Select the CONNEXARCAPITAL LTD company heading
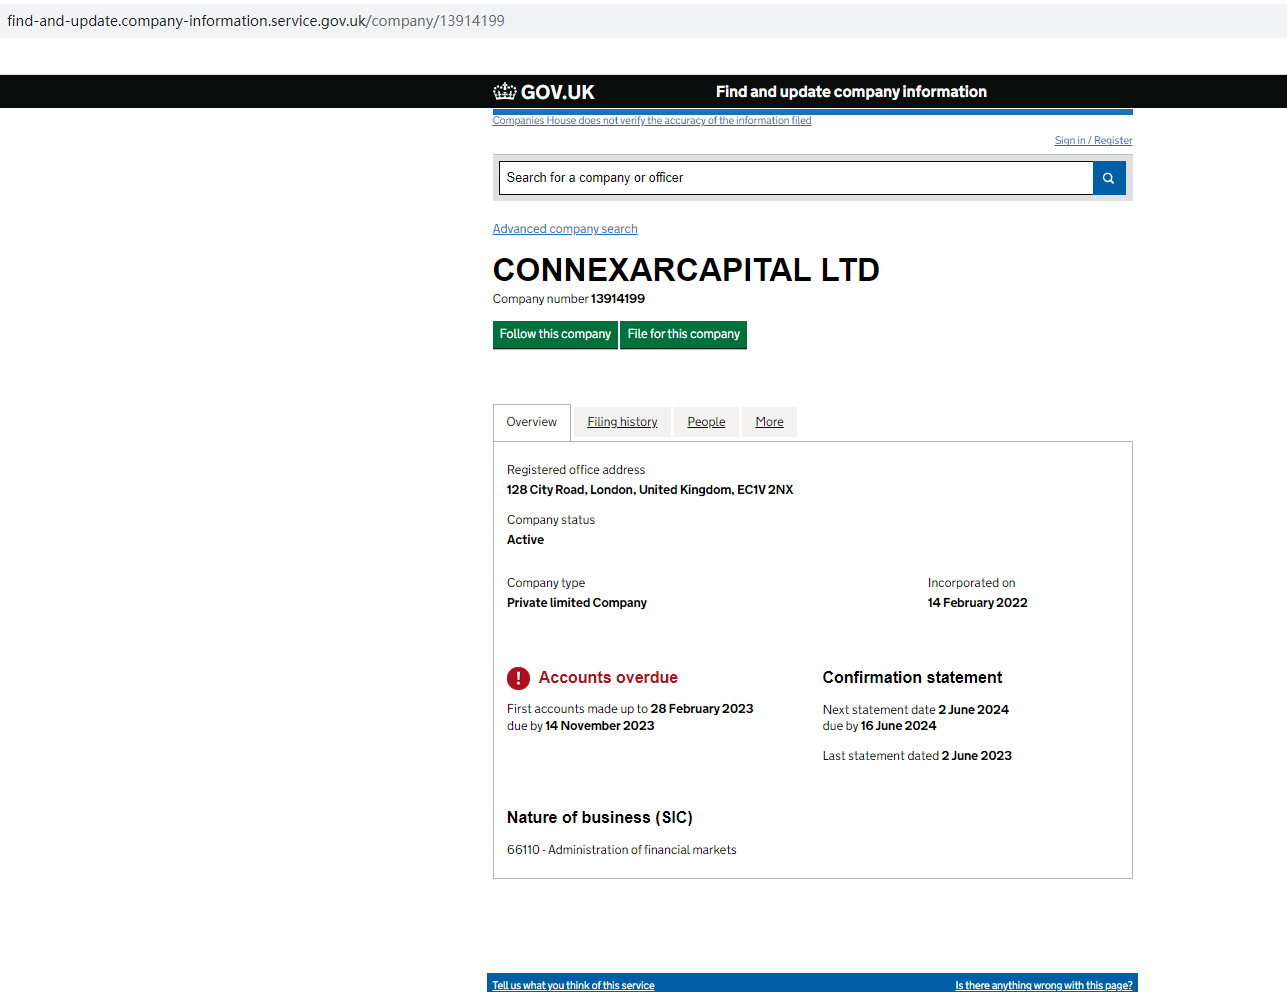1287x992 pixels. click(686, 270)
